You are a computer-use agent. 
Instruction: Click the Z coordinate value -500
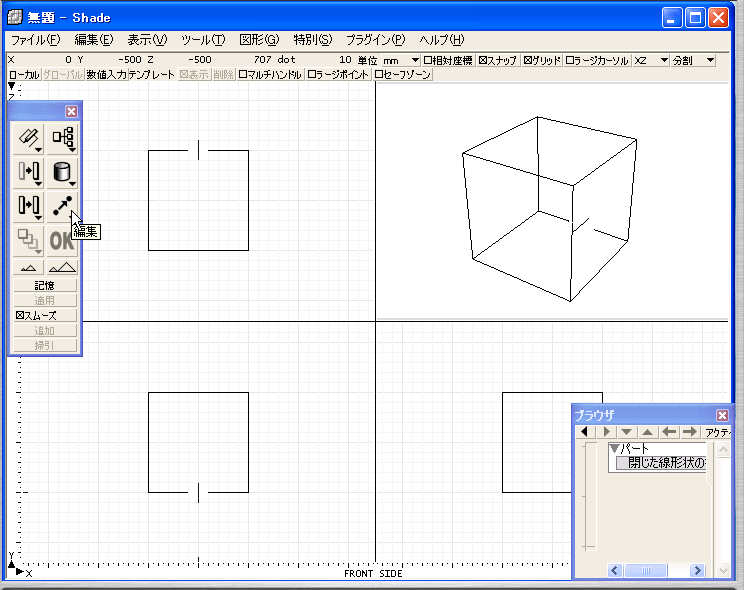[200, 60]
